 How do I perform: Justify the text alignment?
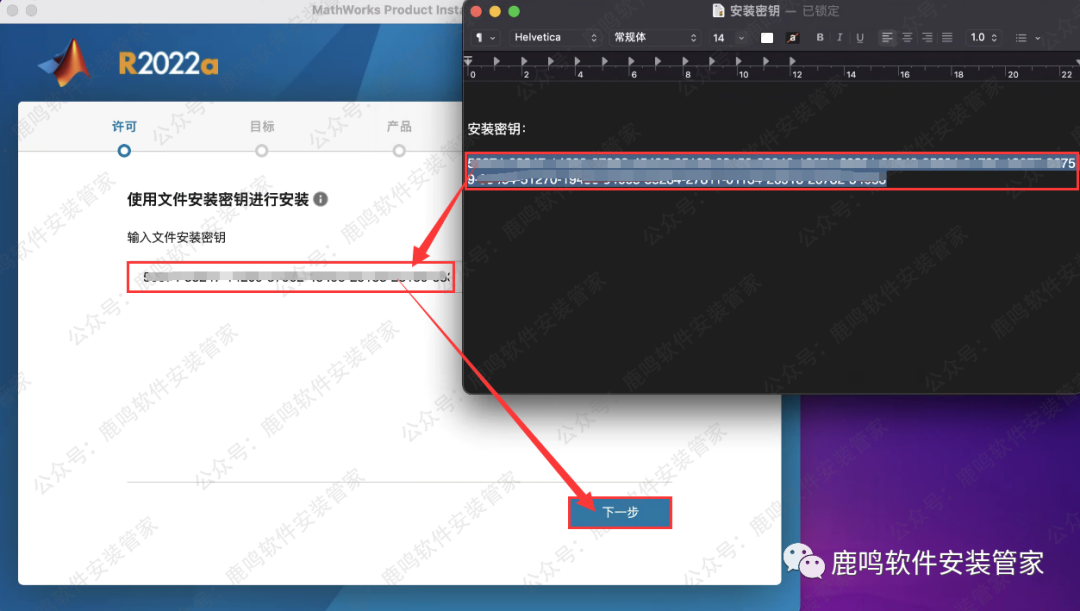click(947, 38)
